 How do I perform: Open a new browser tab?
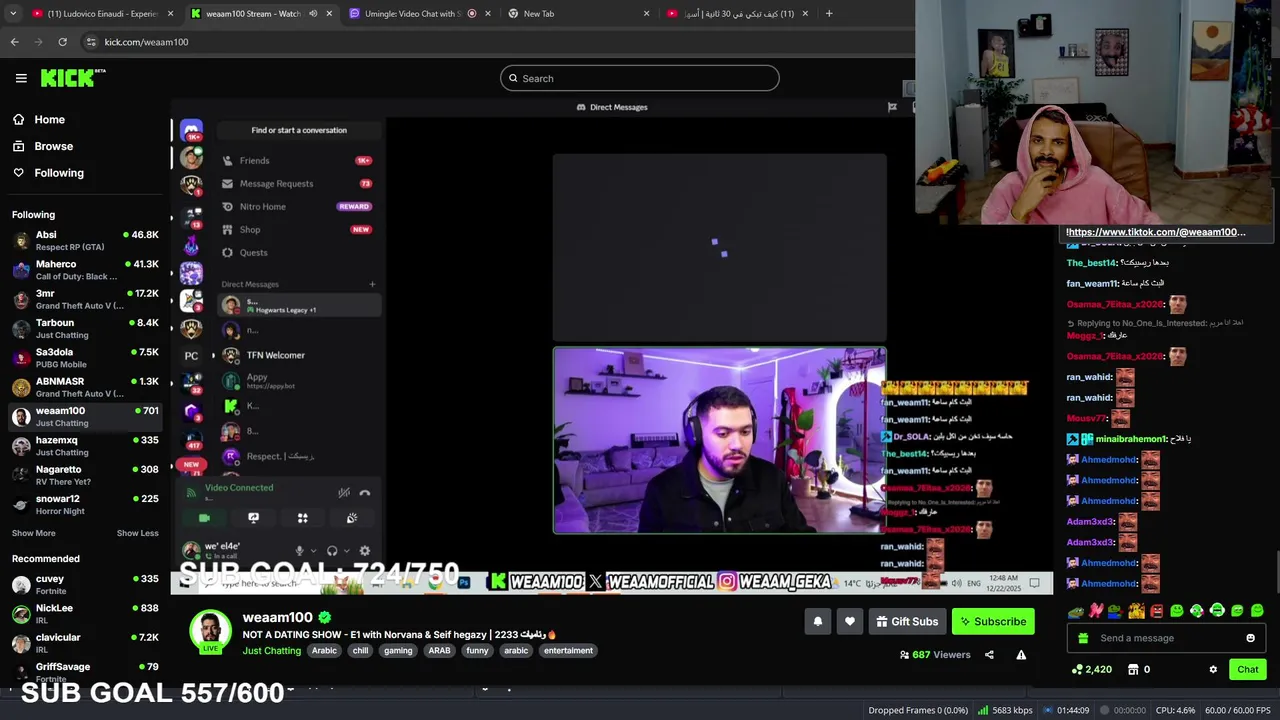(x=828, y=14)
